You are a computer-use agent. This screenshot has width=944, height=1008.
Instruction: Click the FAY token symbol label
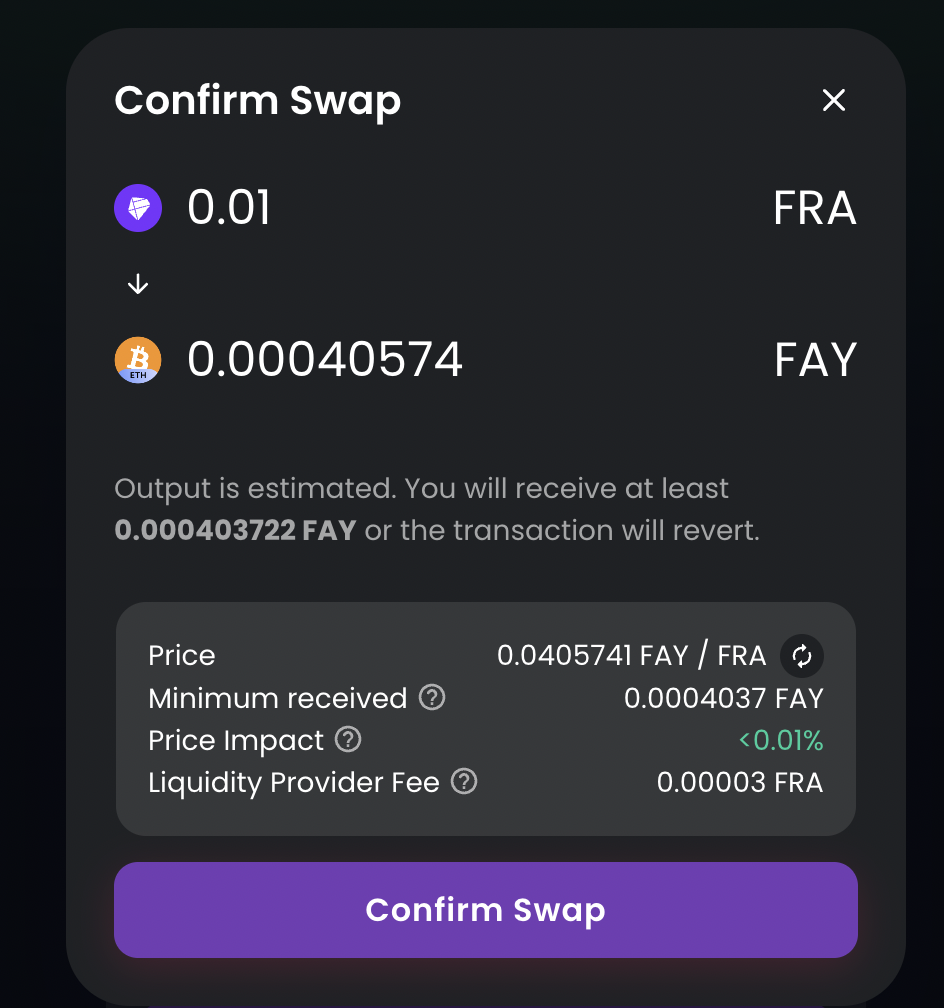[x=815, y=360]
